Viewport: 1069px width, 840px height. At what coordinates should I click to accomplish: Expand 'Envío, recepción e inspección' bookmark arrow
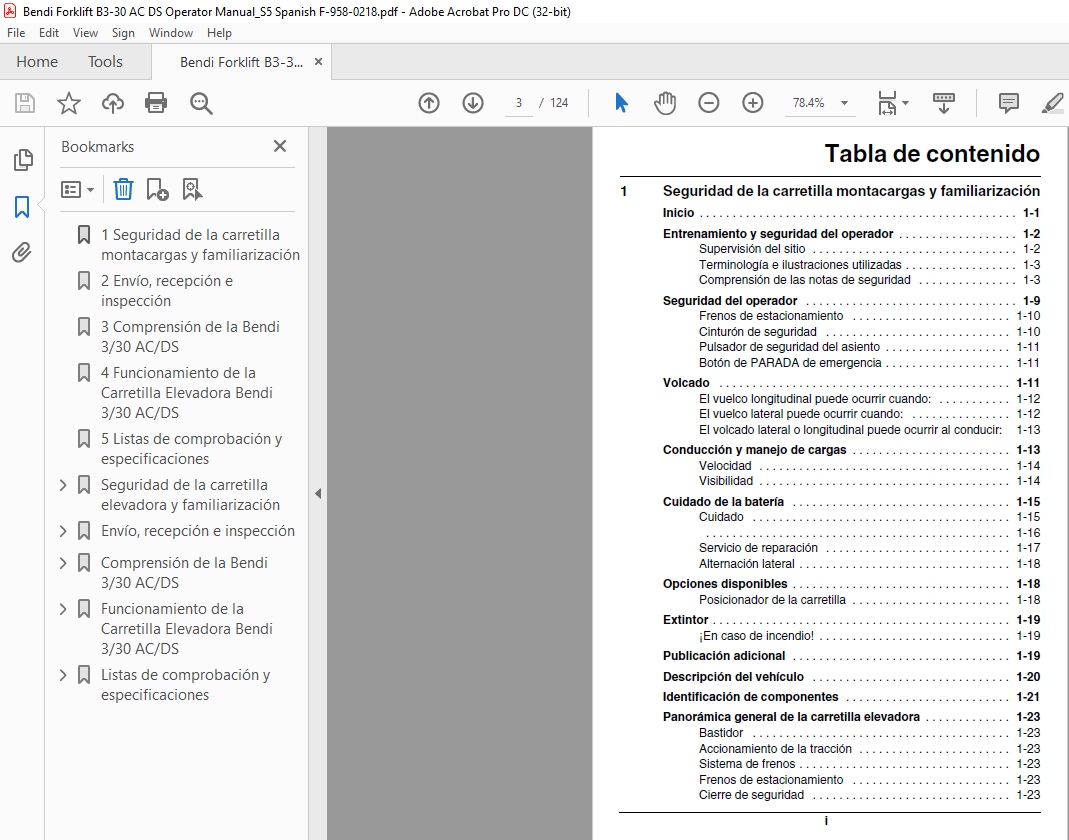coord(63,531)
